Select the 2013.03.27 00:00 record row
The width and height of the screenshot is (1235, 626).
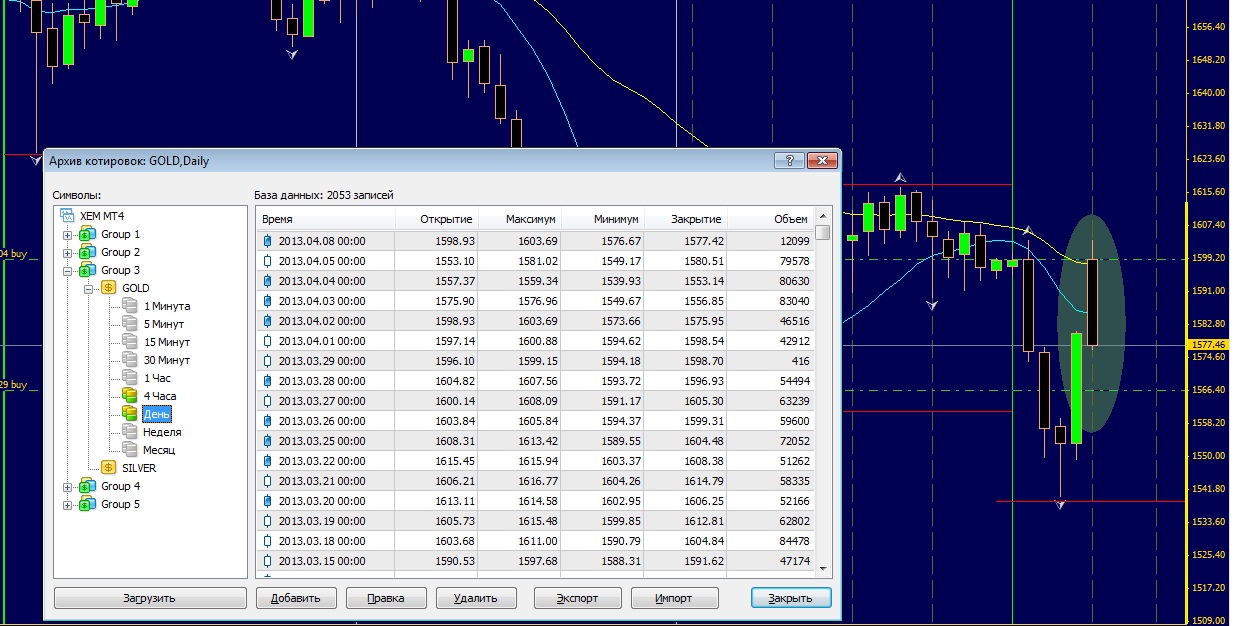(x=536, y=401)
